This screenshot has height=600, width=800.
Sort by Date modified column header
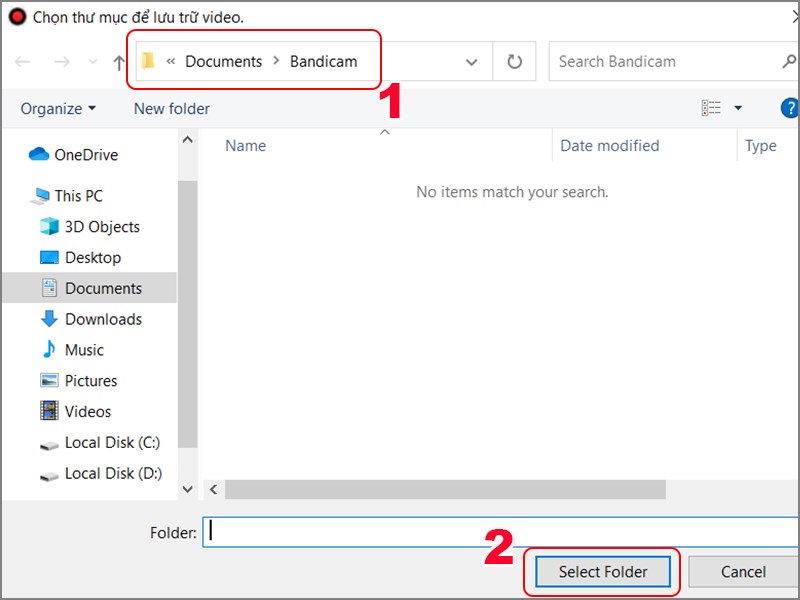pos(609,146)
